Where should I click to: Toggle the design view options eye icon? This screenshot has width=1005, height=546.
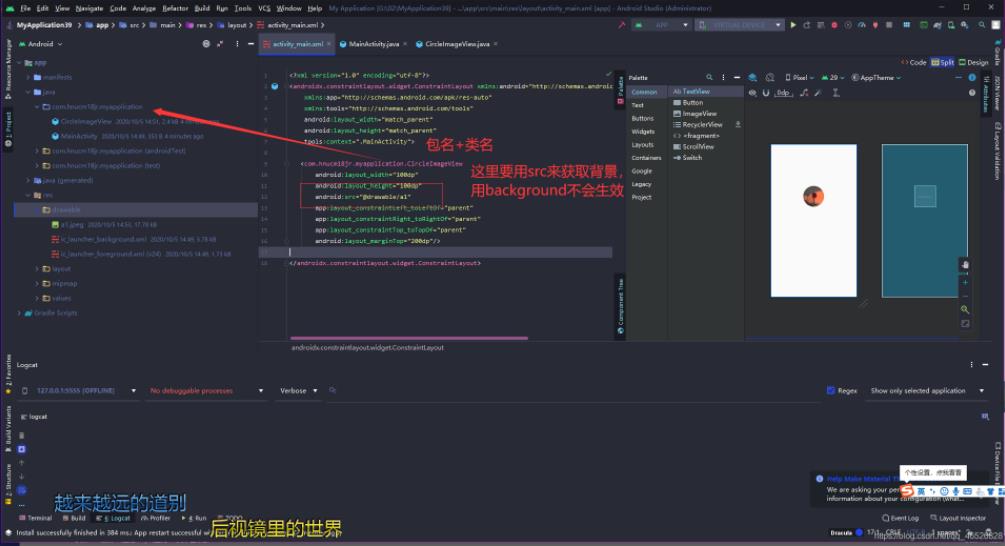752,93
